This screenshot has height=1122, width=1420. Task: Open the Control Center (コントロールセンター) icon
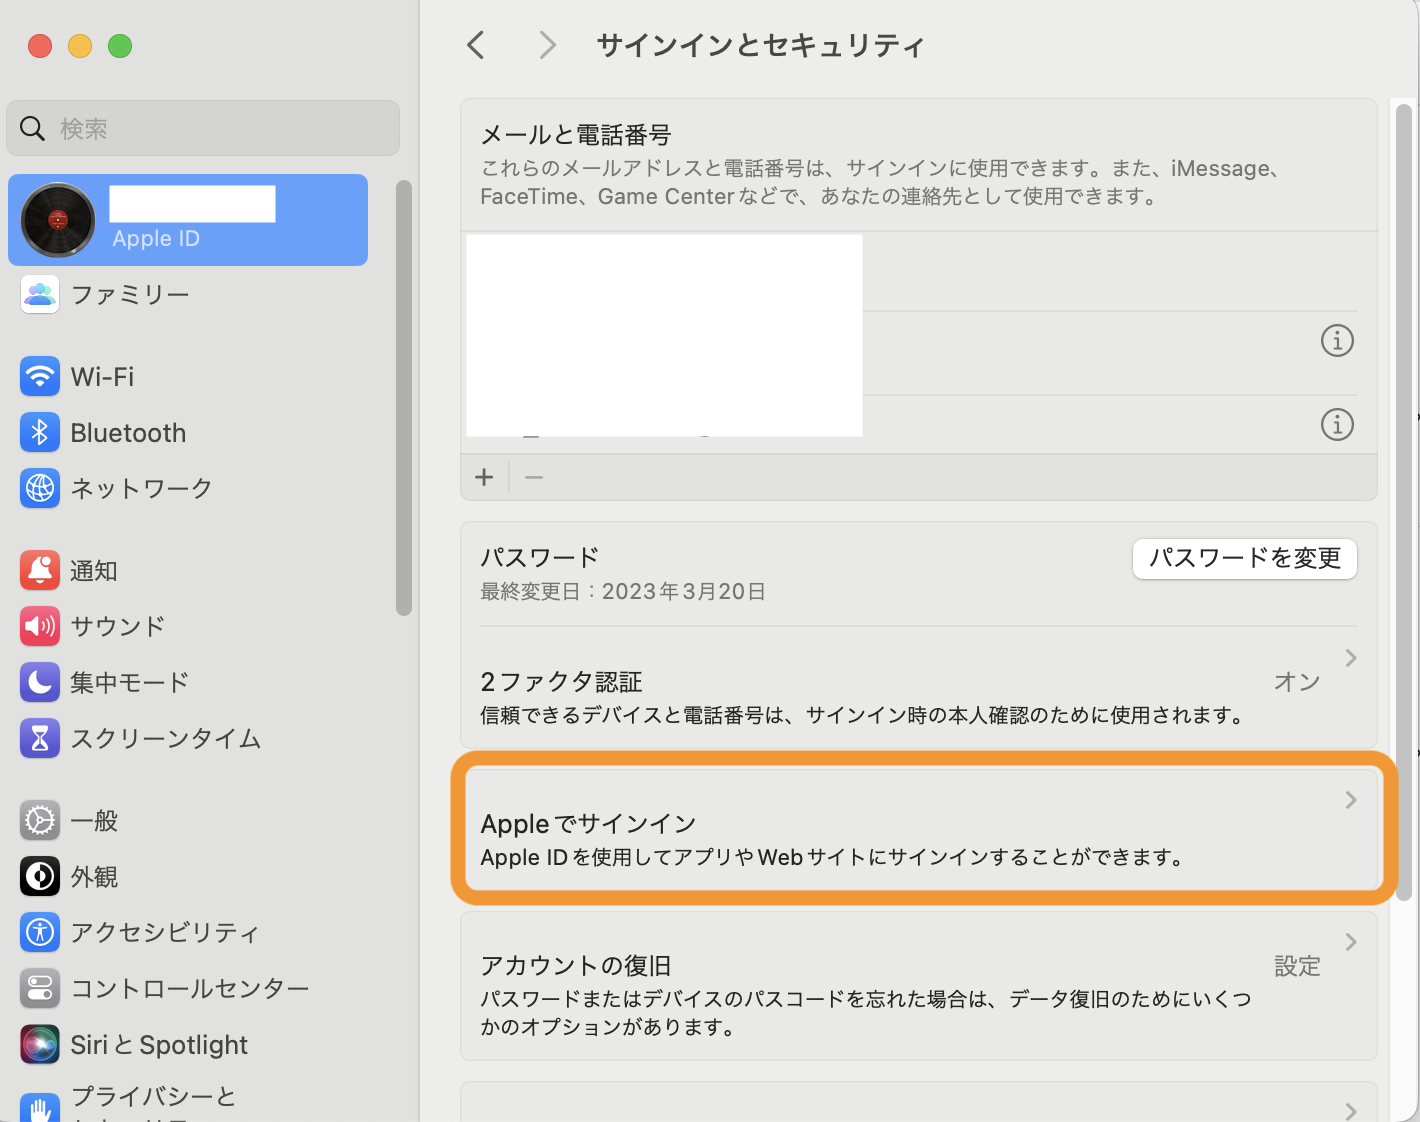pos(40,988)
